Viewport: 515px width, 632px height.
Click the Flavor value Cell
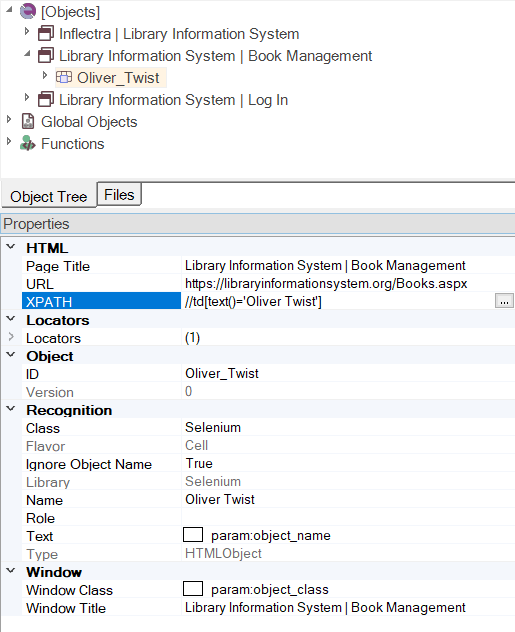pos(196,445)
